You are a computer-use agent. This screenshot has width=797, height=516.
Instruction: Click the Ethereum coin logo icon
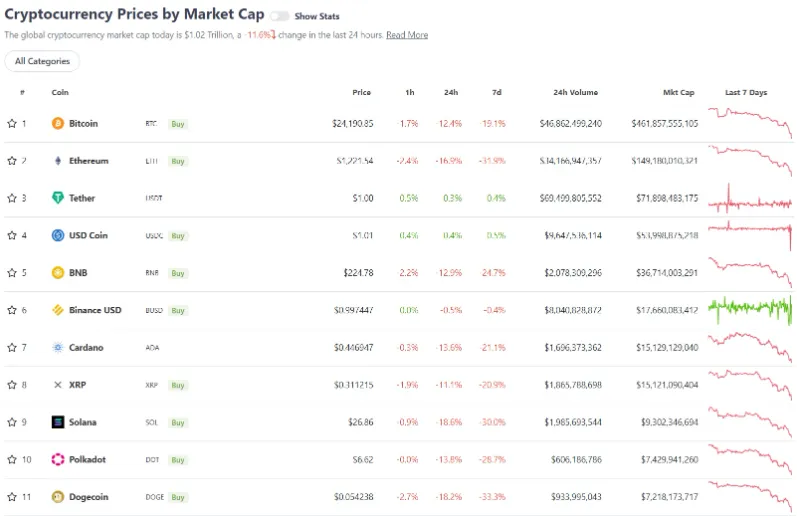pos(58,161)
